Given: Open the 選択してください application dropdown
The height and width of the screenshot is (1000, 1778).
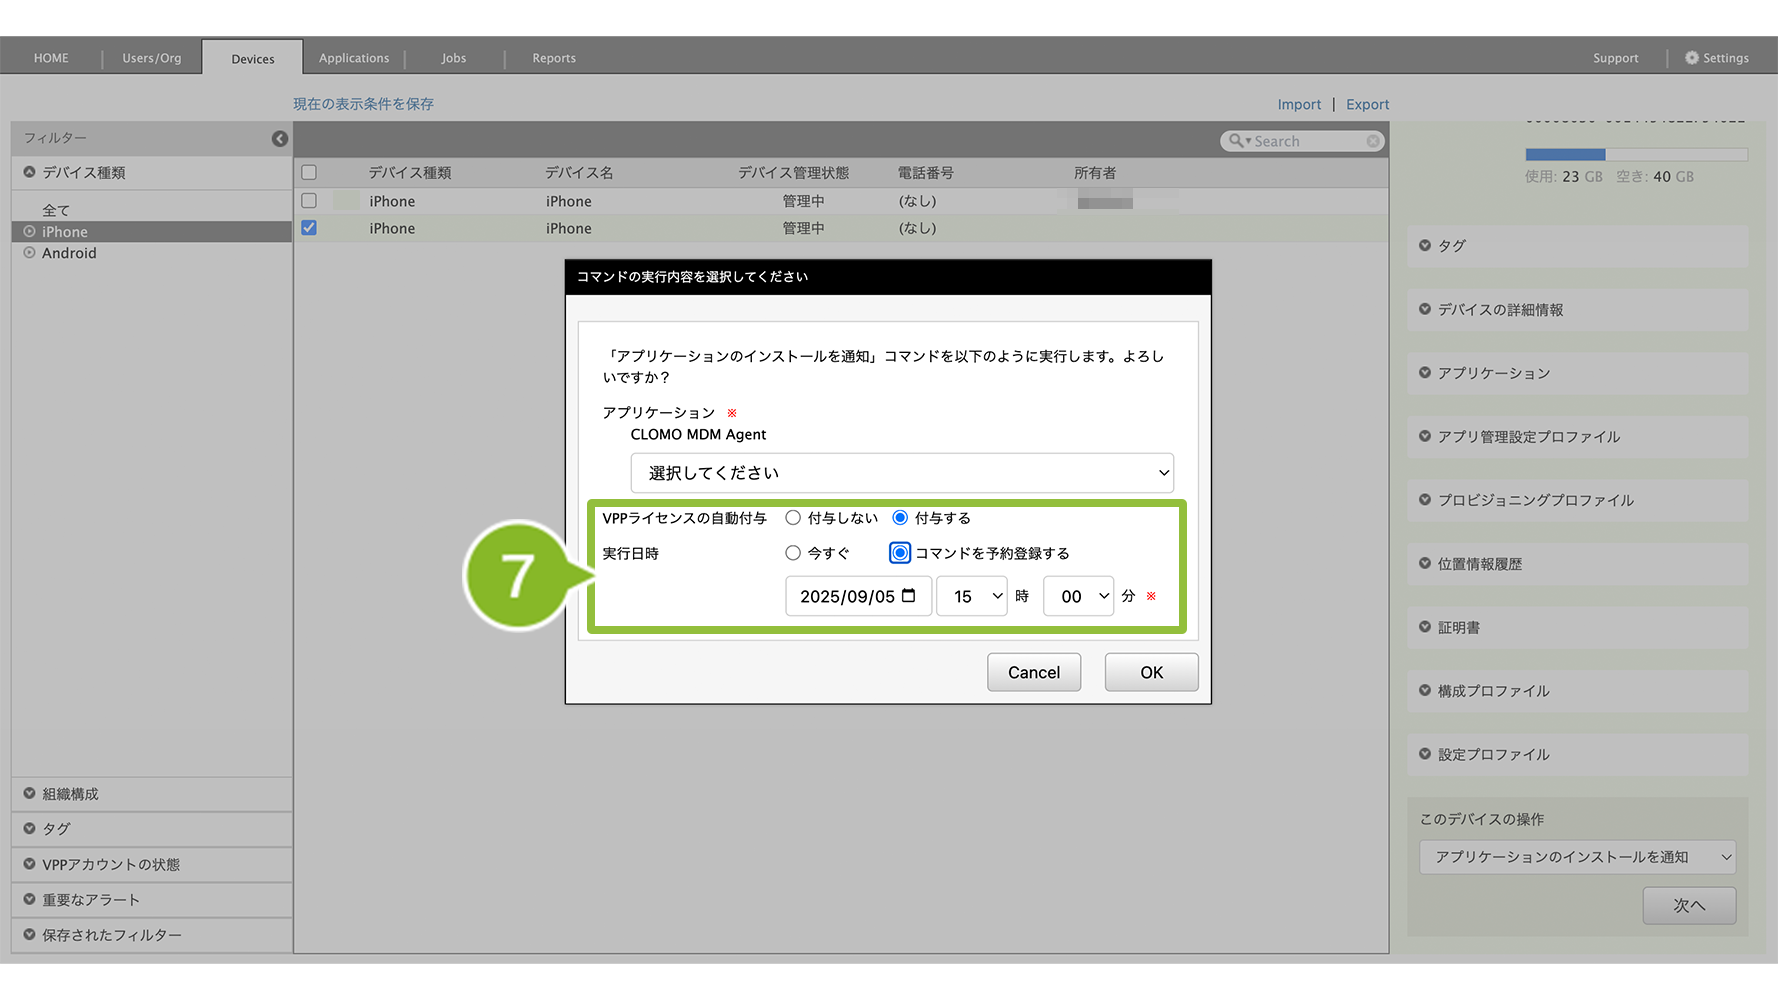Looking at the screenshot, I should (x=901, y=473).
